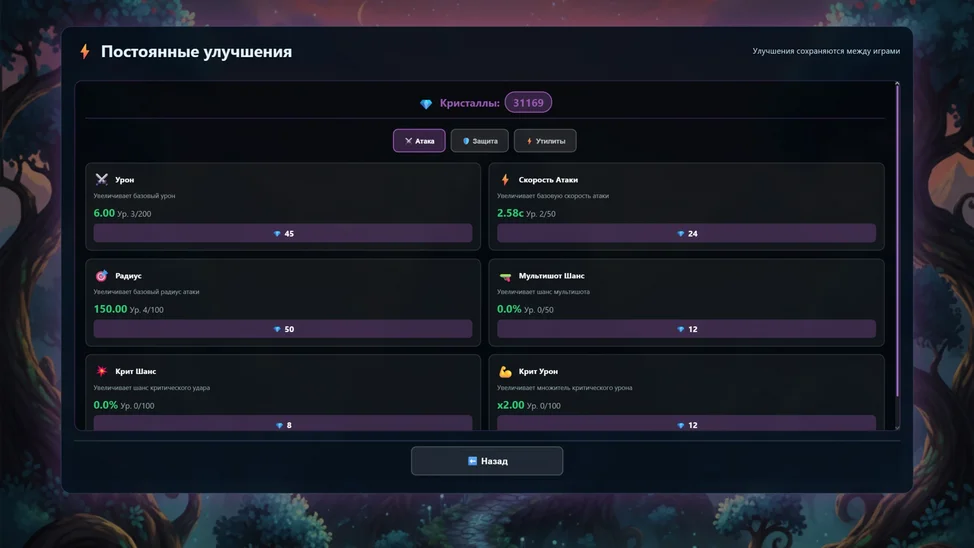Click the crossed swords Урон icon
Viewport: 974px width, 548px height.
[x=101, y=180]
